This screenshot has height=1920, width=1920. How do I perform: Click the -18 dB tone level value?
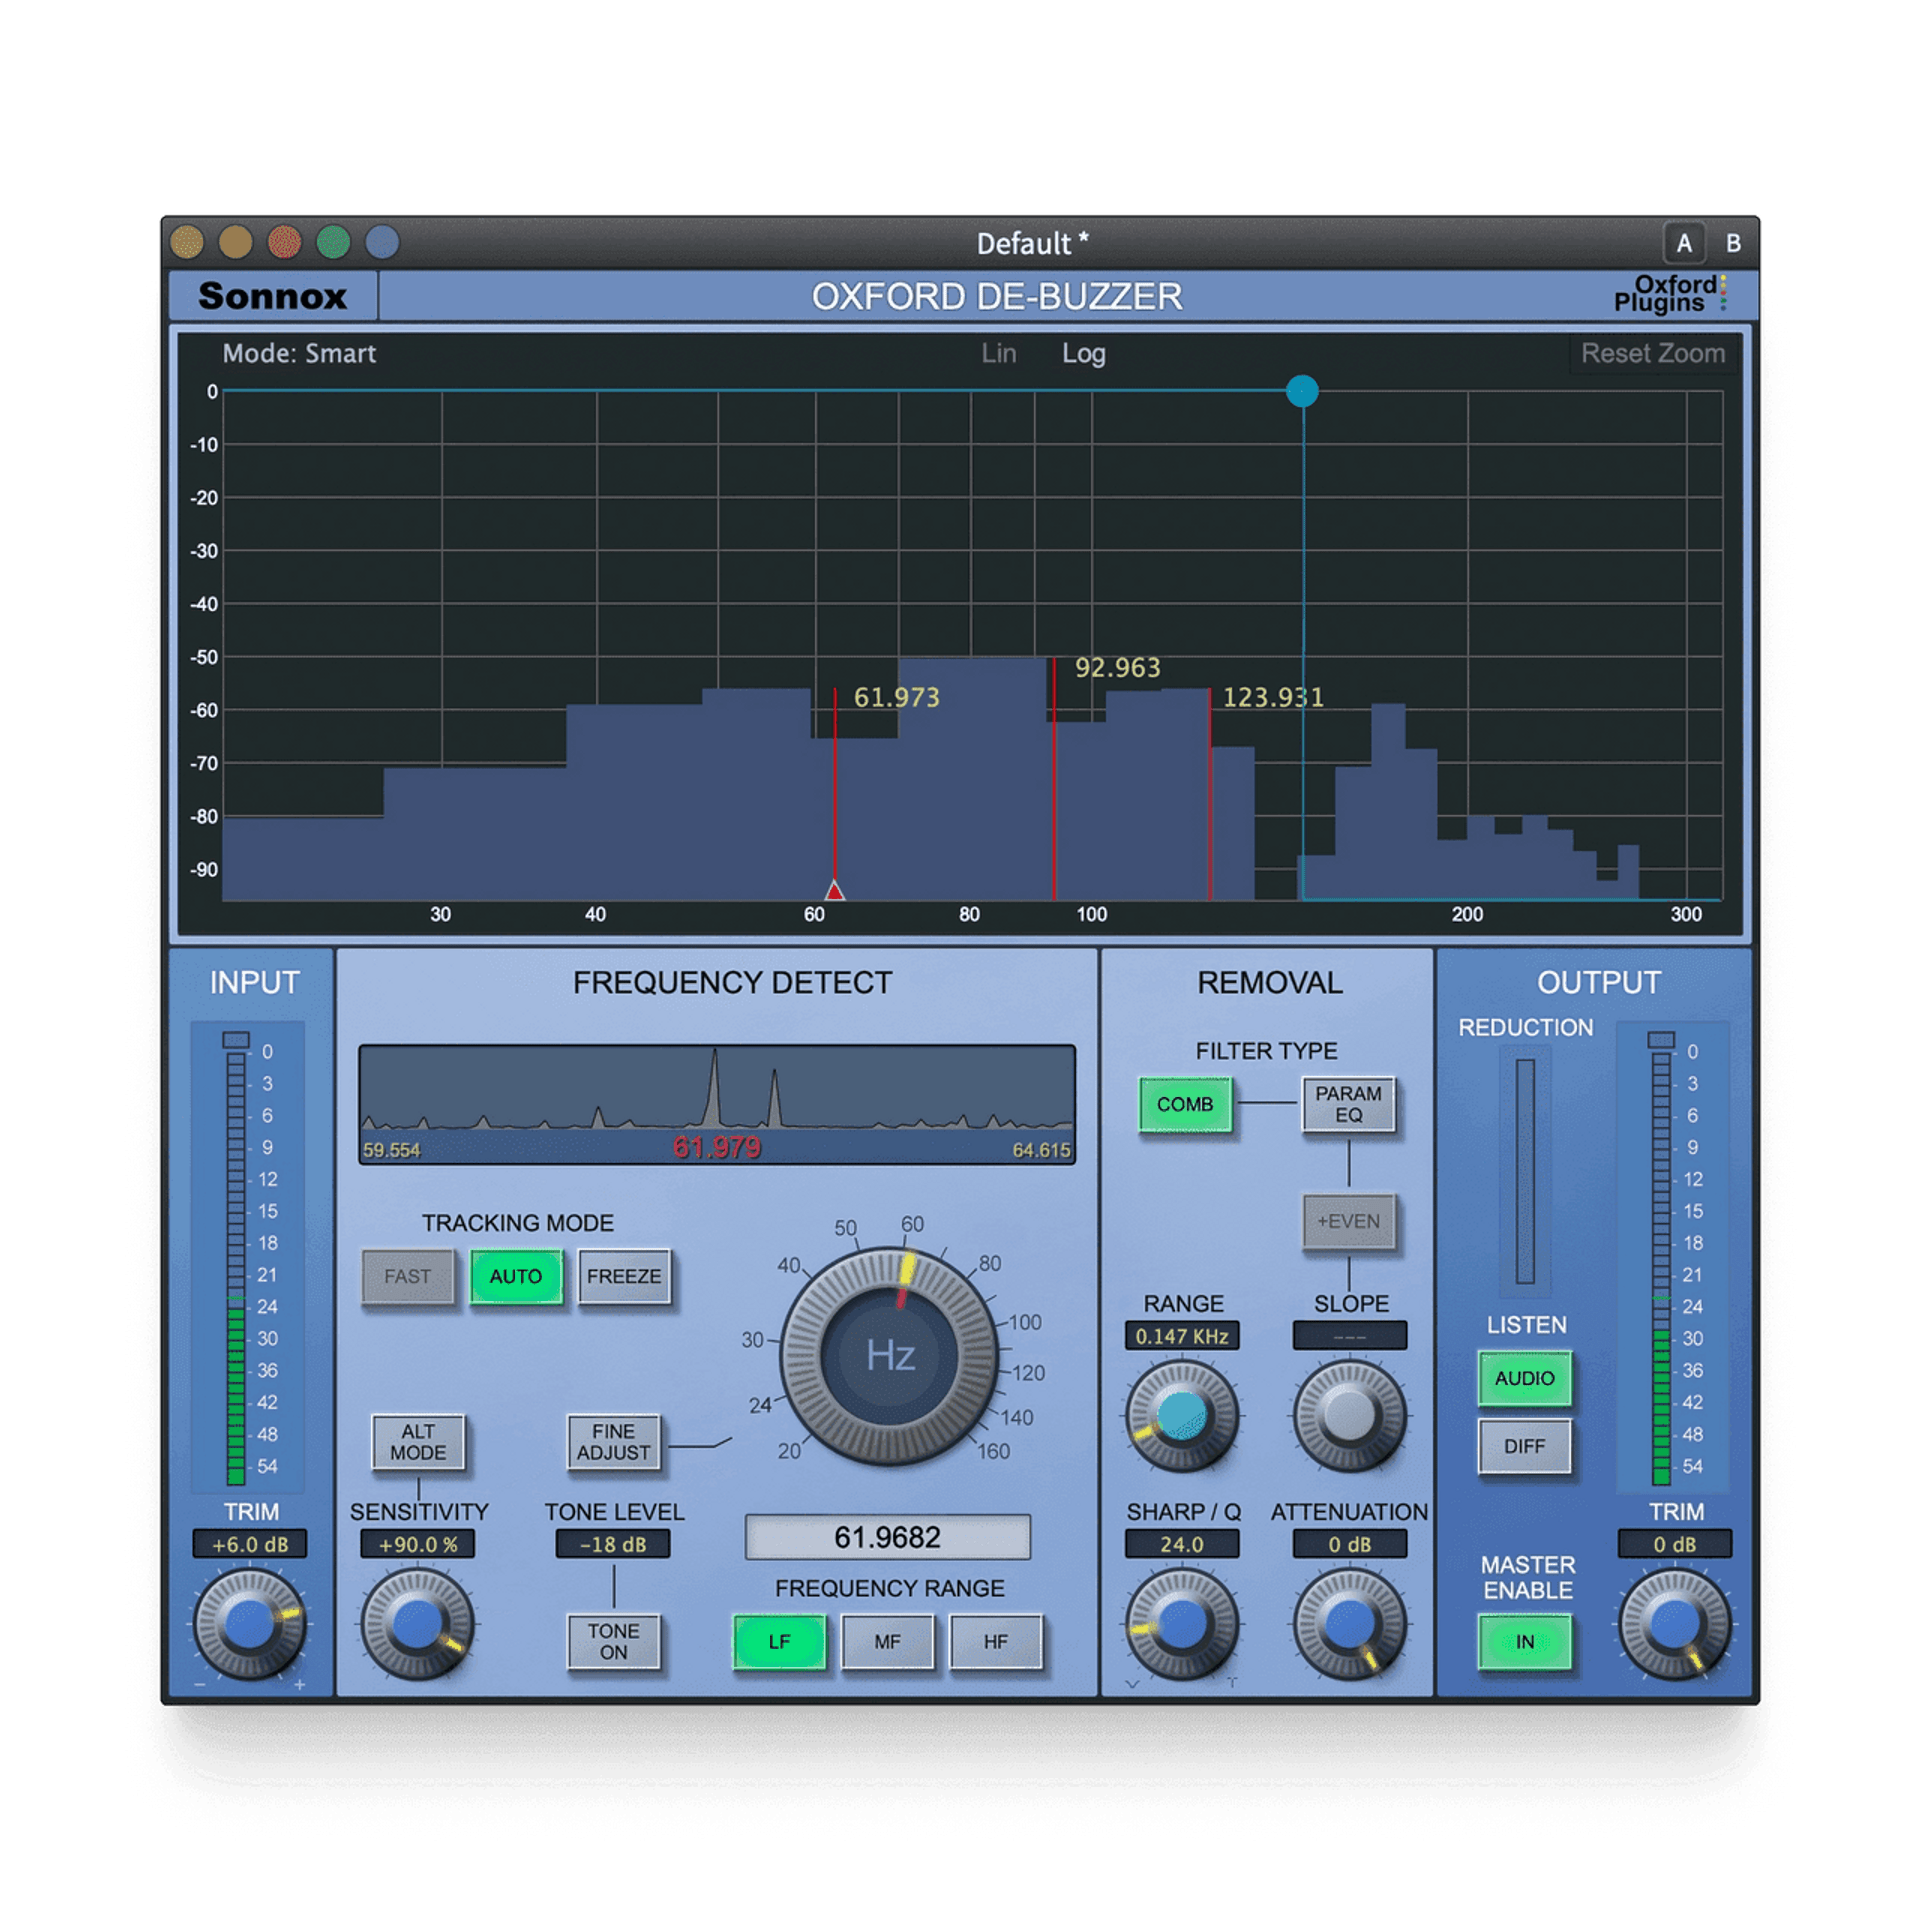coord(613,1544)
